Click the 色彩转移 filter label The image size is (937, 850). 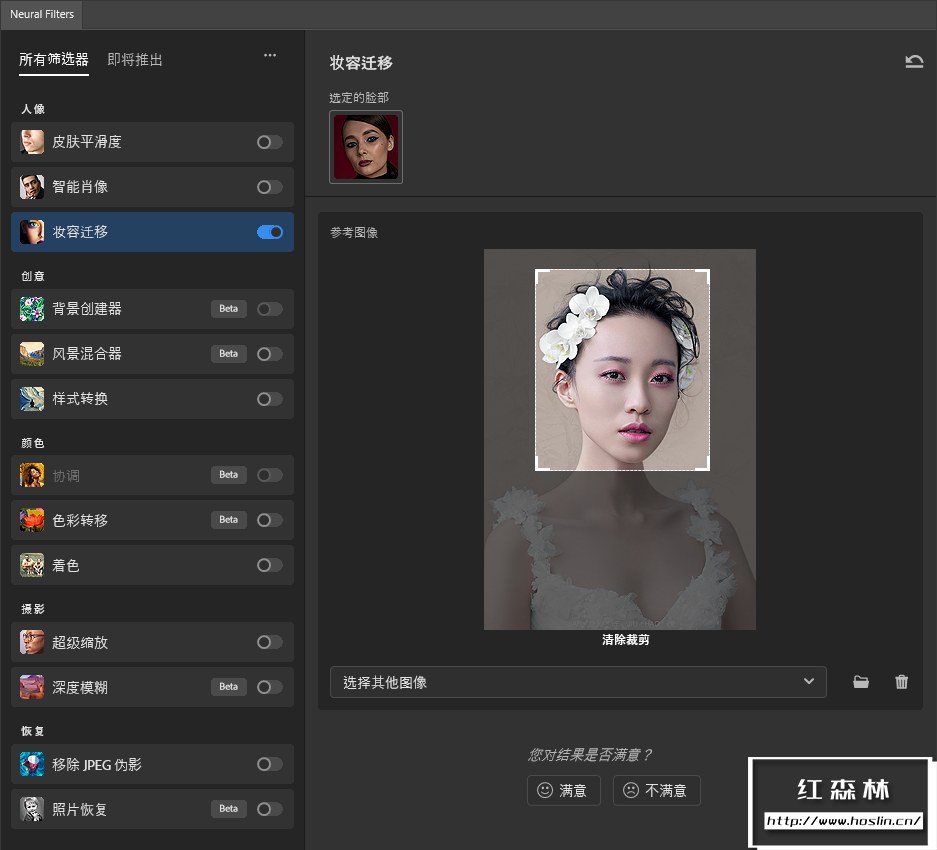(x=80, y=521)
